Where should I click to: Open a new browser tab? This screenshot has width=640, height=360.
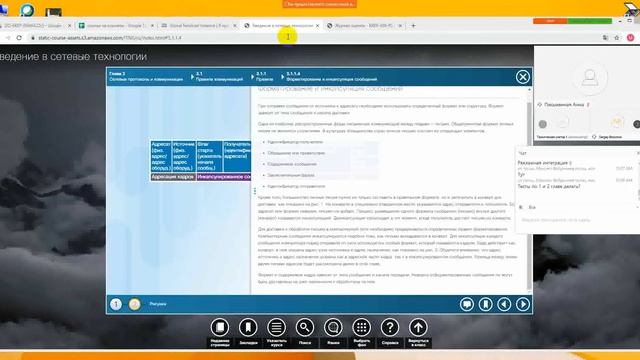tap(413, 25)
